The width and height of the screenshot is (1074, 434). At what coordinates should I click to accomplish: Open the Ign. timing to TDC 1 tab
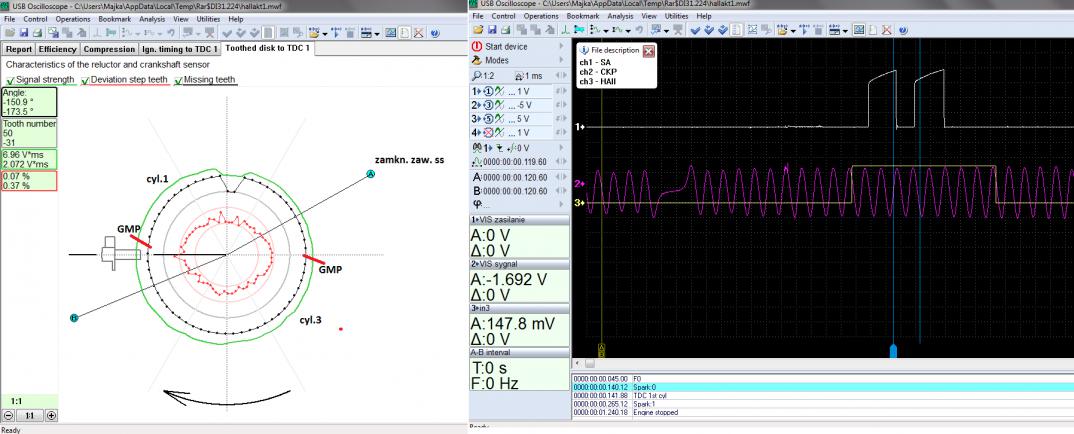pyautogui.click(x=180, y=48)
